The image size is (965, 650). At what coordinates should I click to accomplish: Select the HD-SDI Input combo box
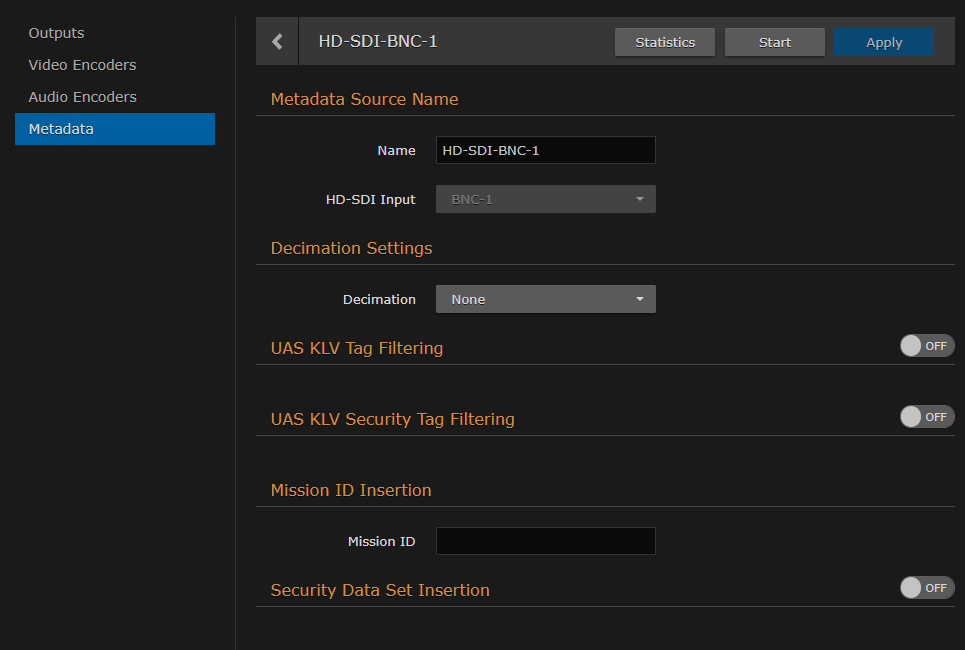[545, 198]
